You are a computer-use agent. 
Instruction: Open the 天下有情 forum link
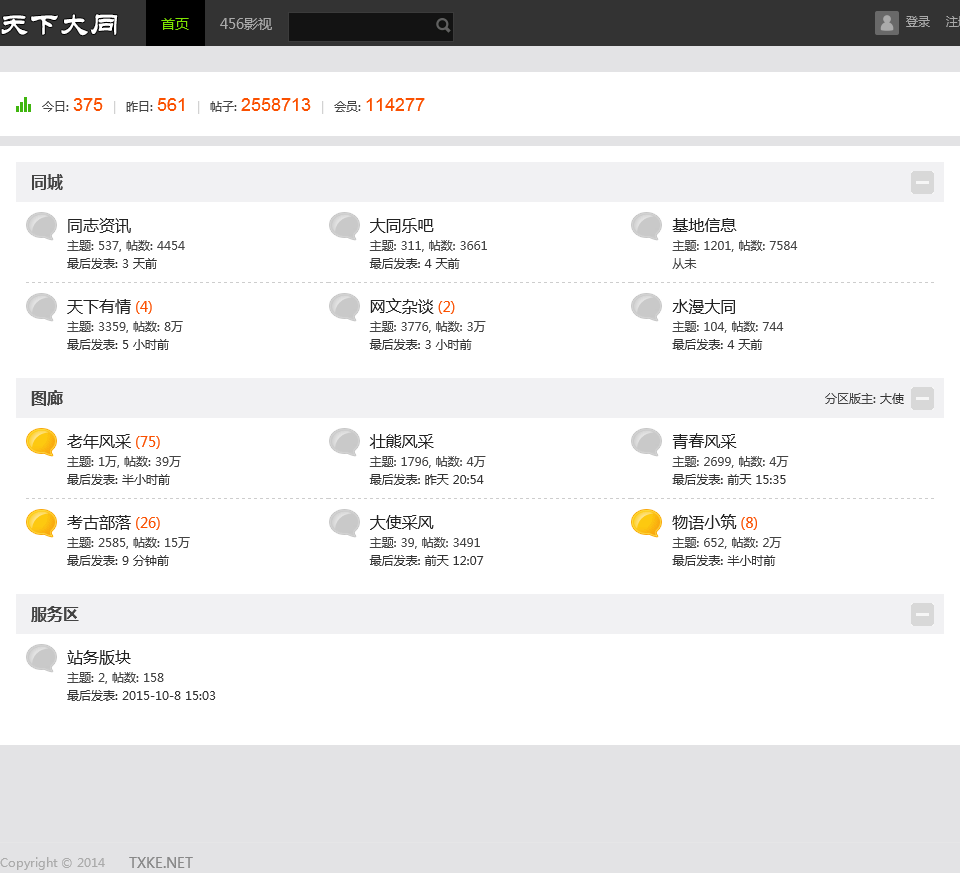(99, 307)
